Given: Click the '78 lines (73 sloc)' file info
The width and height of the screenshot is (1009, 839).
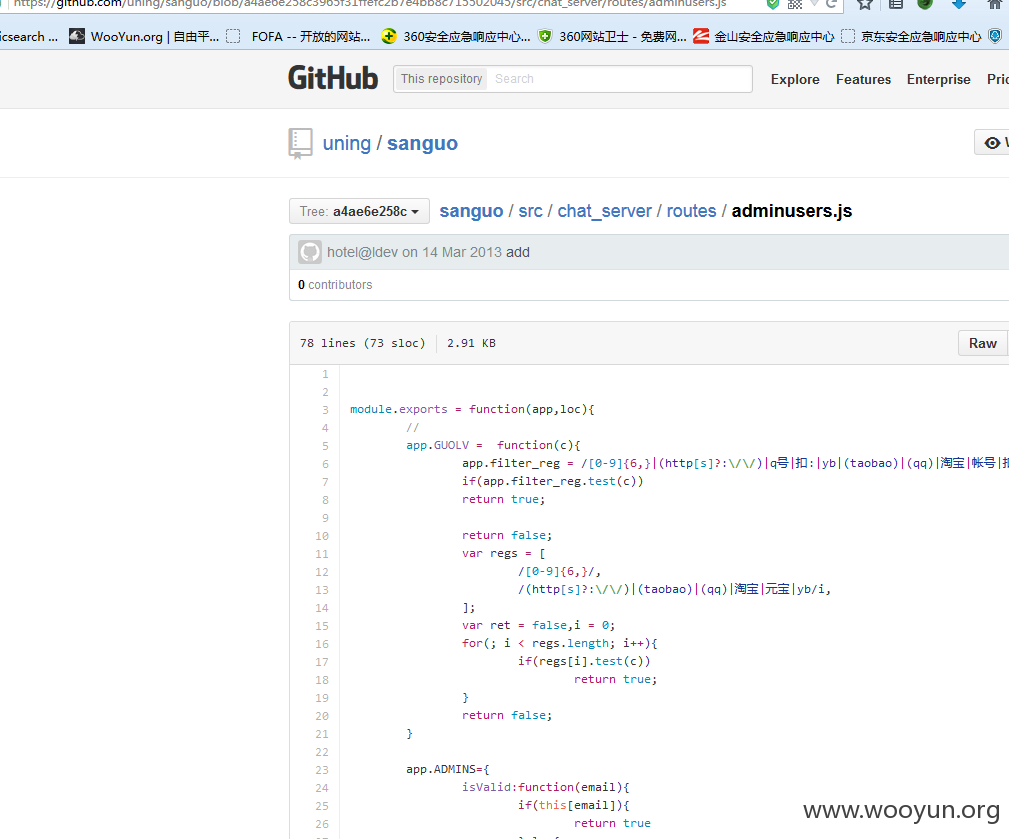Looking at the screenshot, I should [x=362, y=343].
